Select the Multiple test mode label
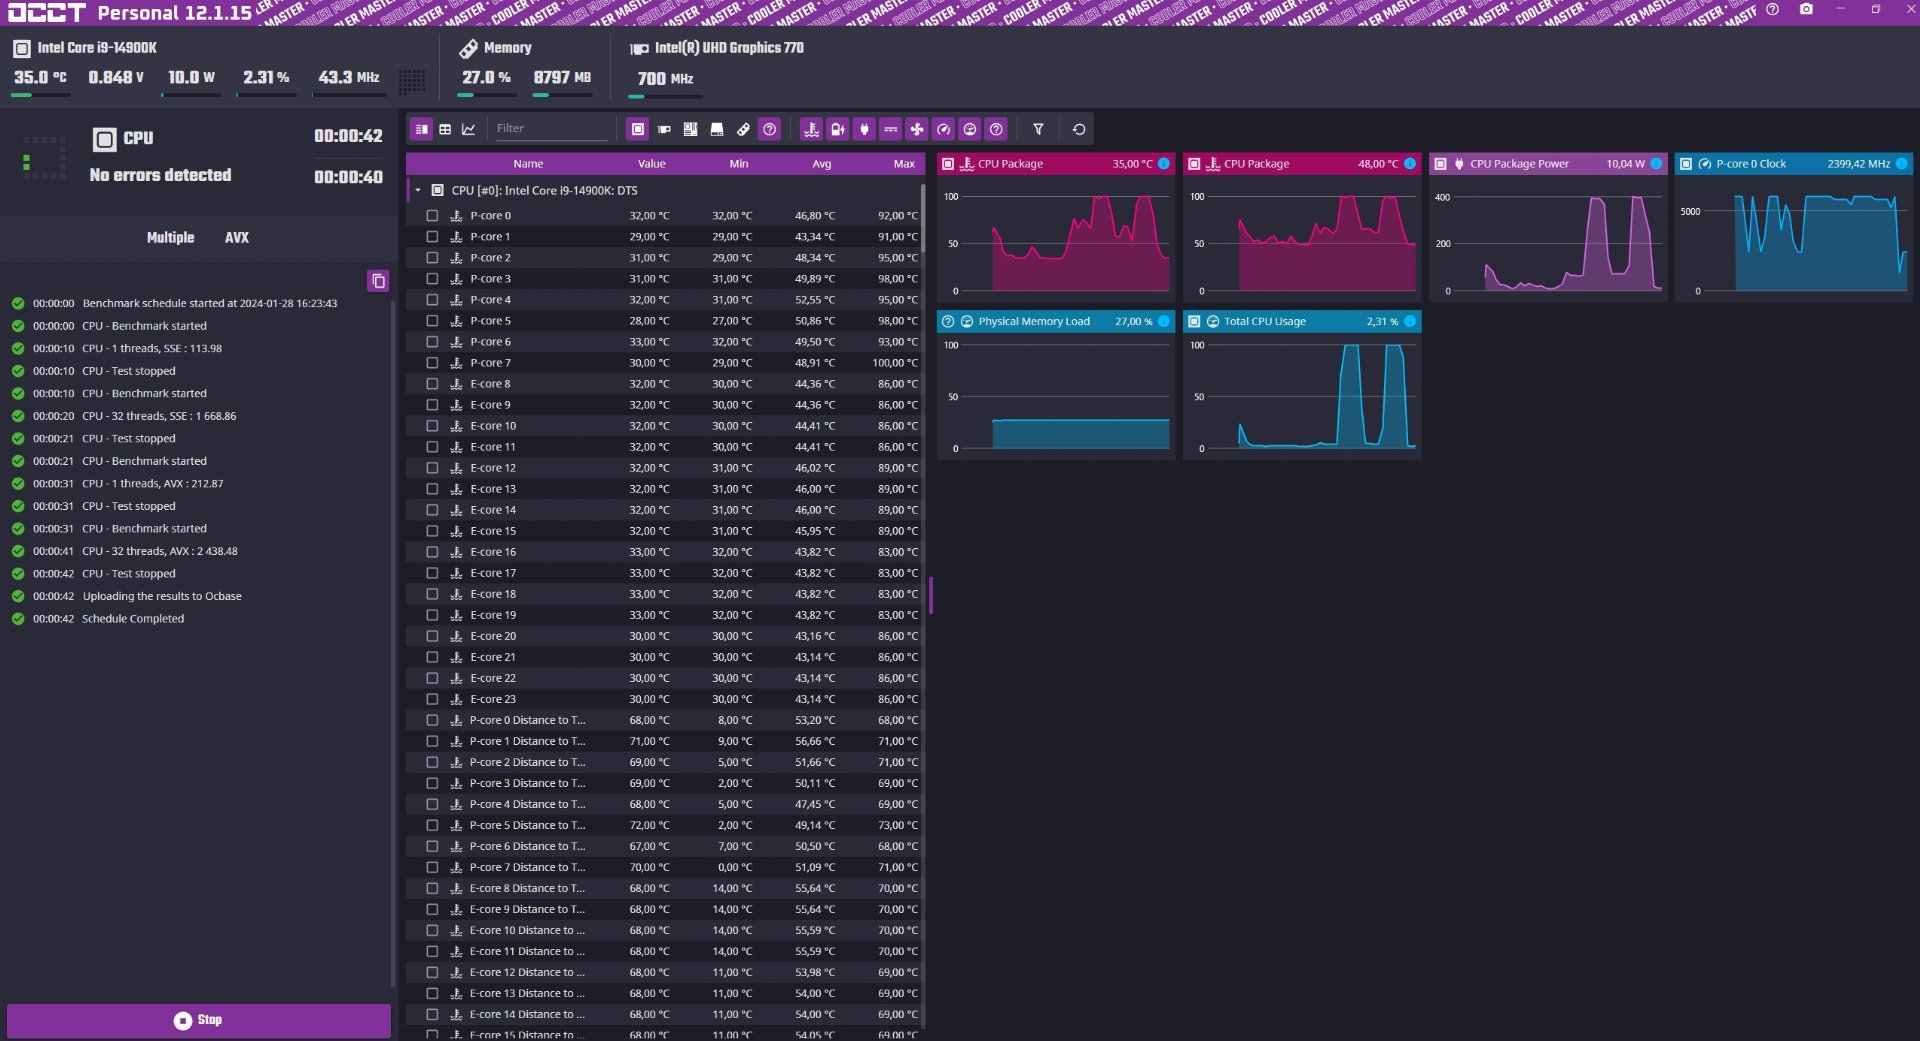This screenshot has height=1041, width=1920. (x=170, y=238)
